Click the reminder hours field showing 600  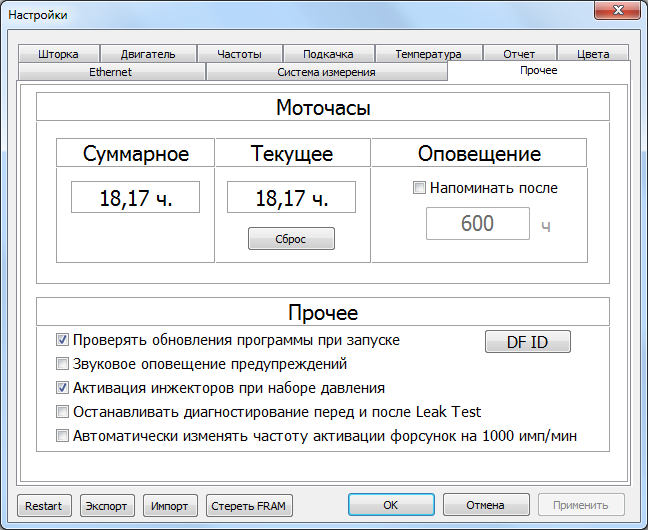pos(478,224)
